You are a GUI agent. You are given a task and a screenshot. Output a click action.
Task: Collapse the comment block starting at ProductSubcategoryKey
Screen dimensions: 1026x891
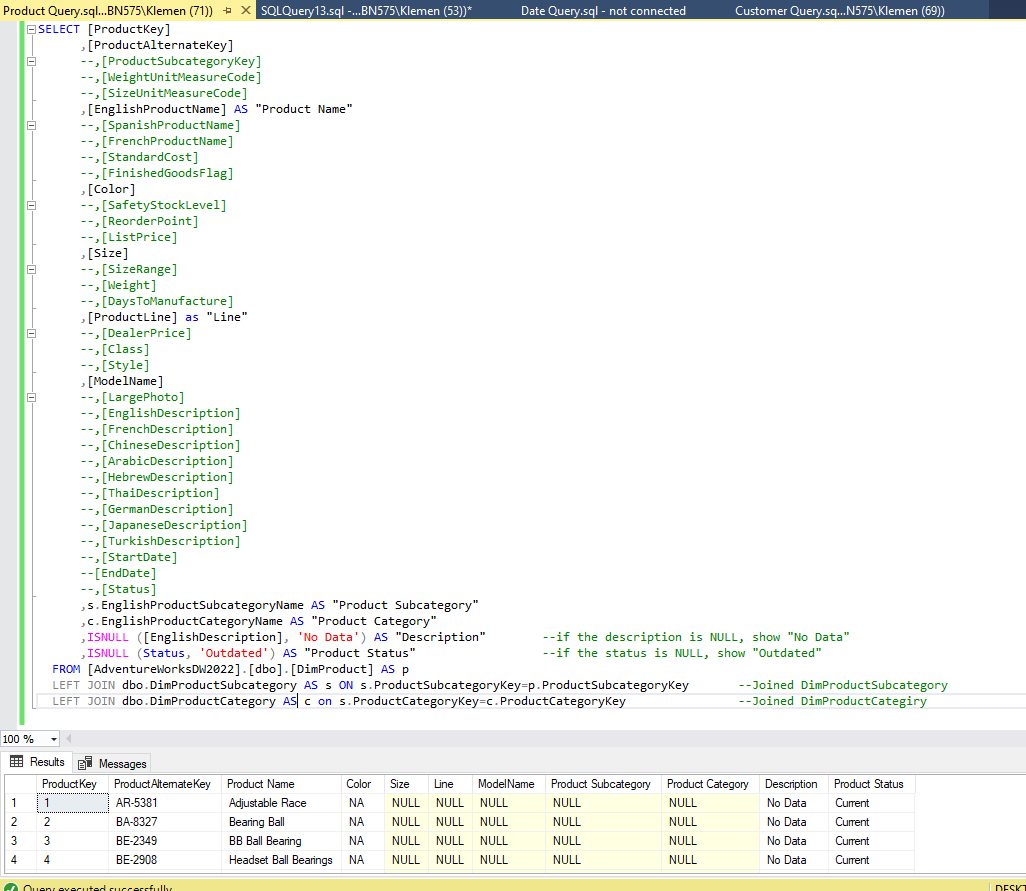[x=31, y=61]
